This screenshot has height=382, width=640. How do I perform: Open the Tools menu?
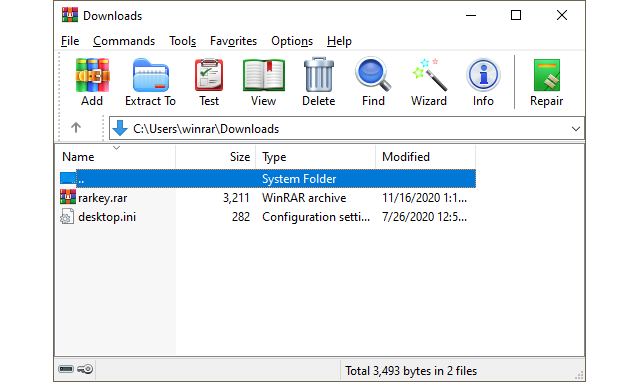click(x=182, y=41)
